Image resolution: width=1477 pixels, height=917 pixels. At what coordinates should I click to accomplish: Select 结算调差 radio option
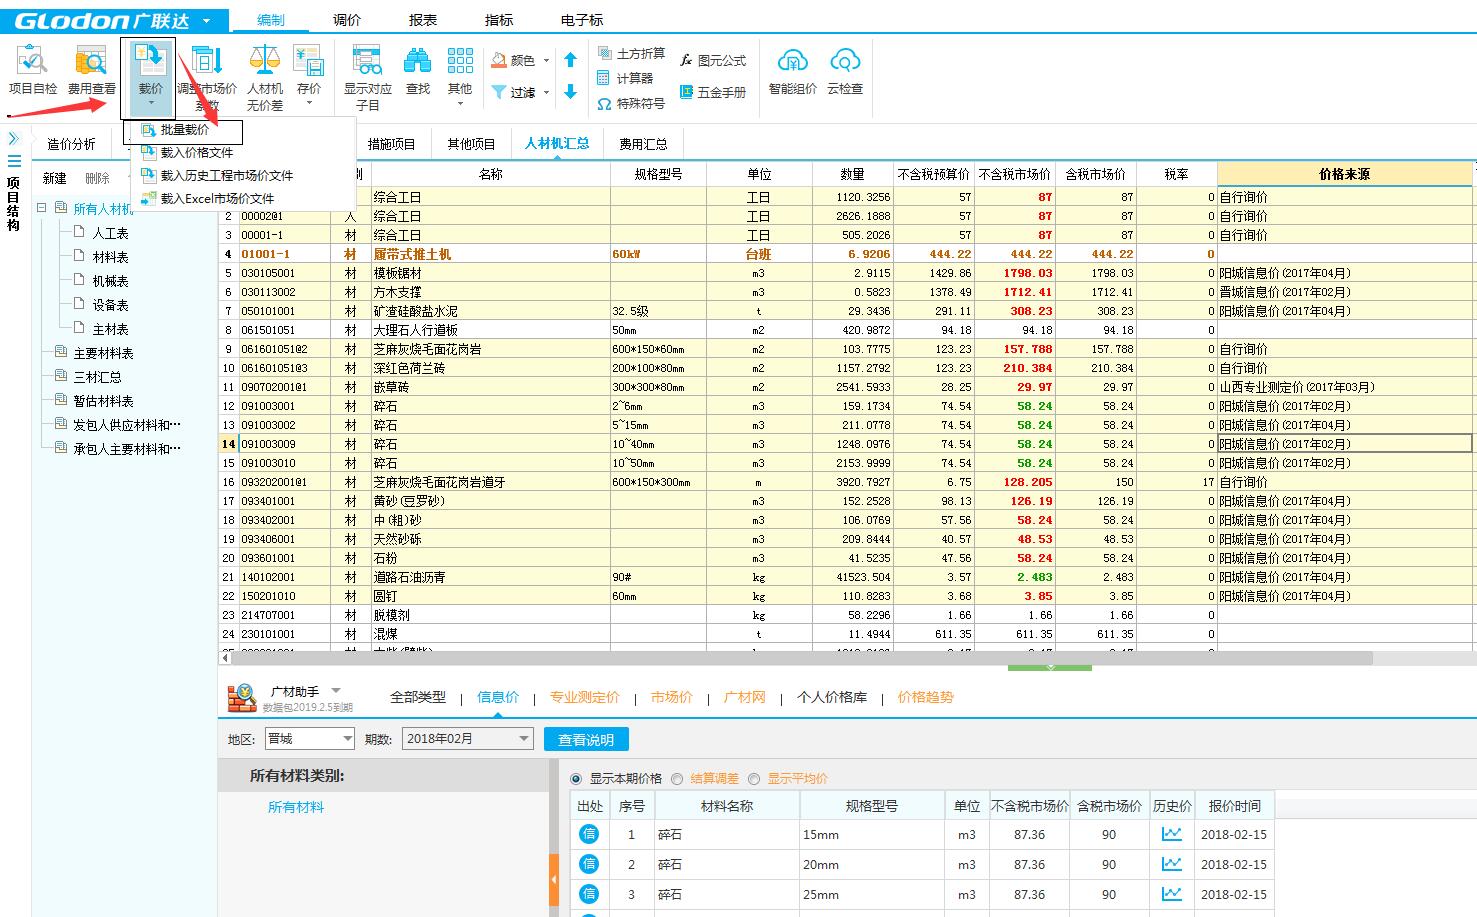coord(677,779)
